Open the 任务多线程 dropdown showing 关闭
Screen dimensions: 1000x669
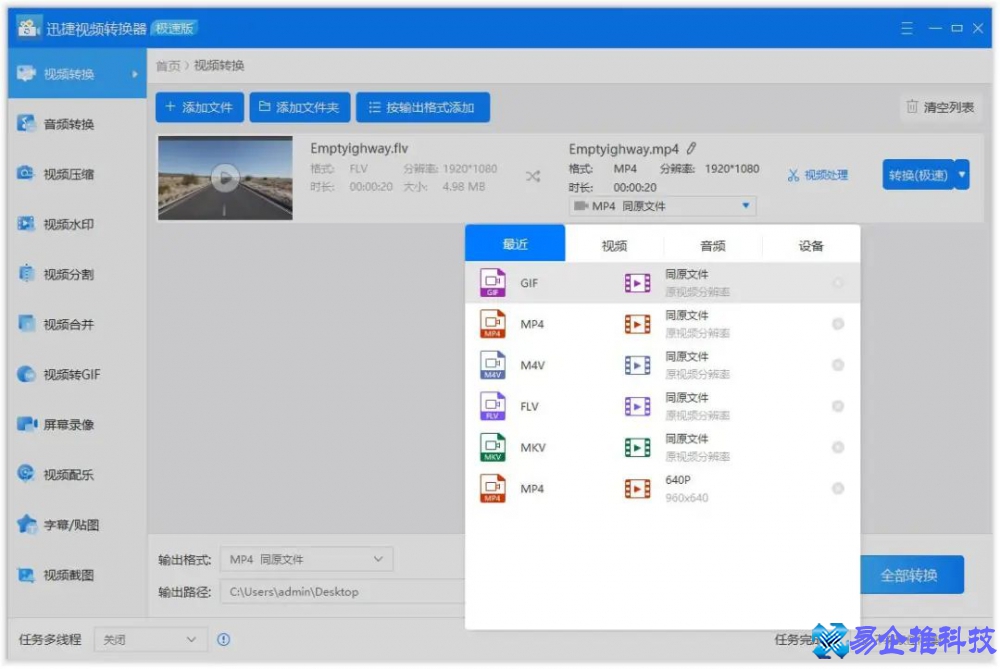(150, 639)
